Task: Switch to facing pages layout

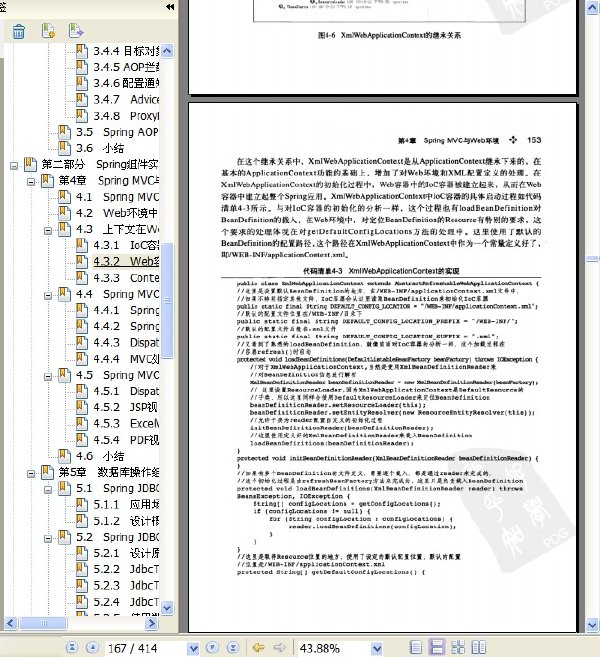Action: (478, 647)
